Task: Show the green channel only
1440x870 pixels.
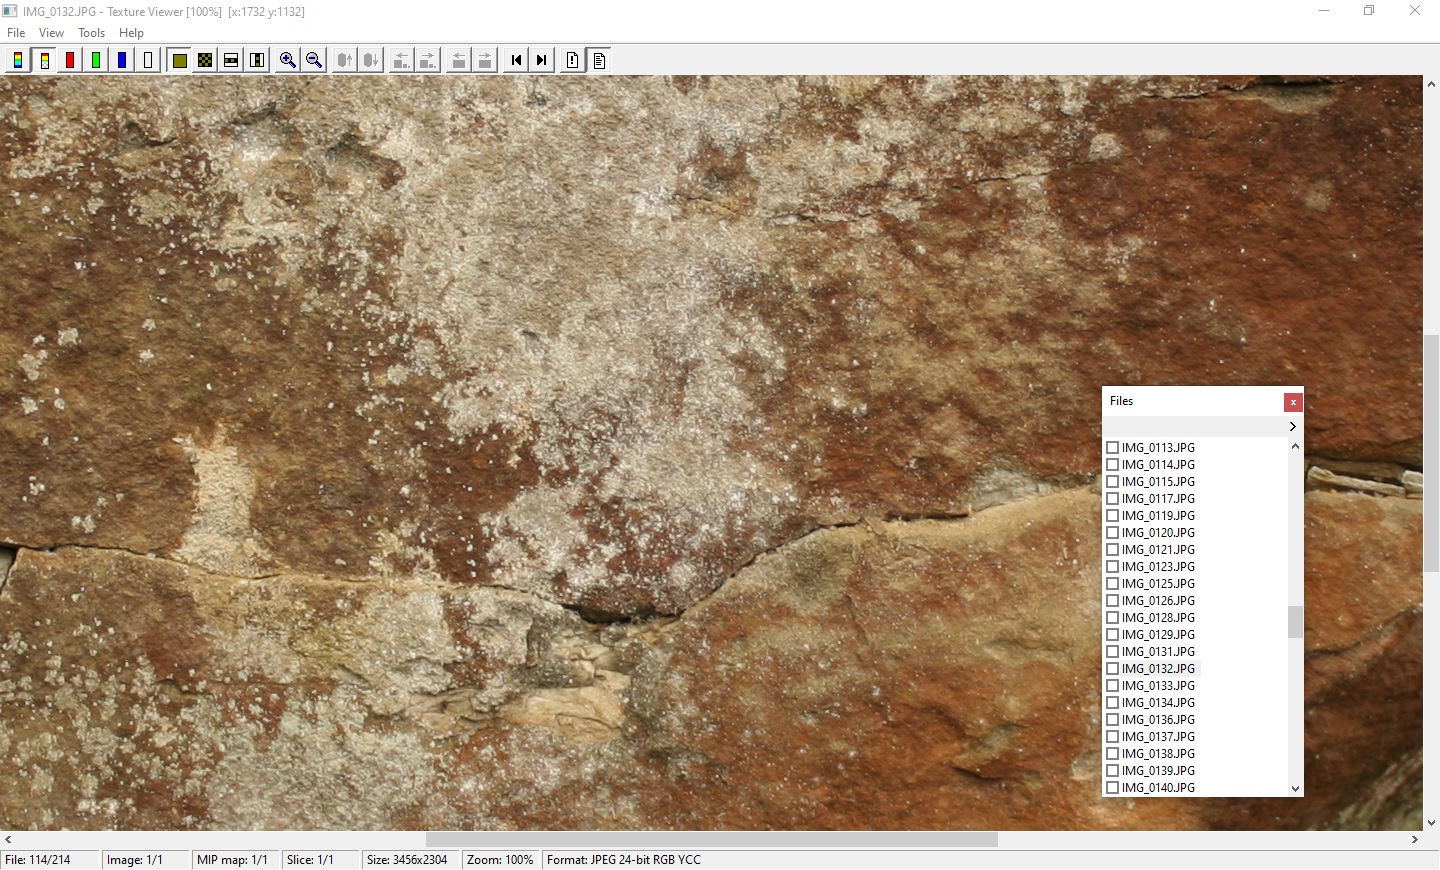Action: point(95,60)
